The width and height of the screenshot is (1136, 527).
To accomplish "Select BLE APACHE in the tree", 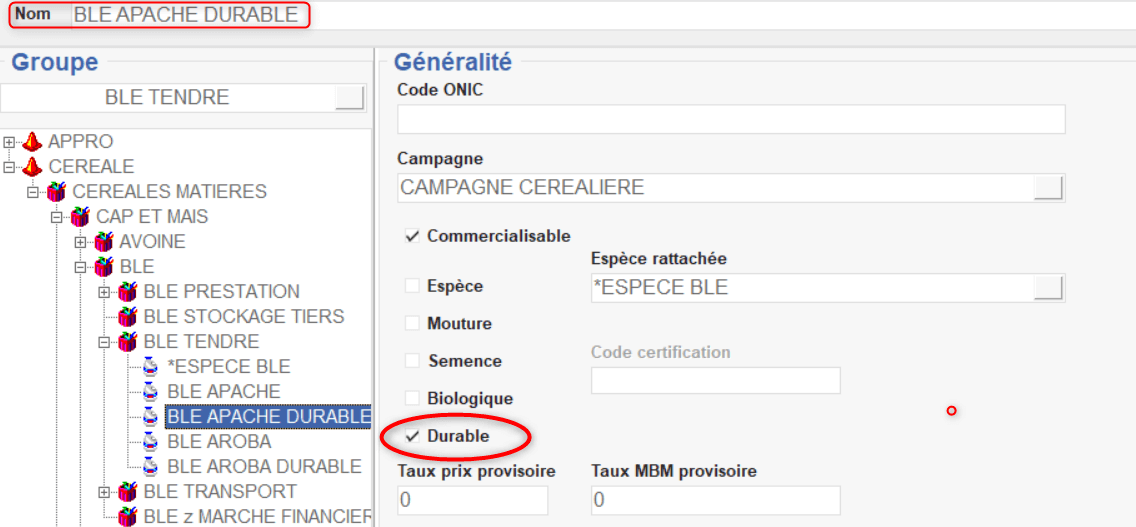I will tap(223, 392).
